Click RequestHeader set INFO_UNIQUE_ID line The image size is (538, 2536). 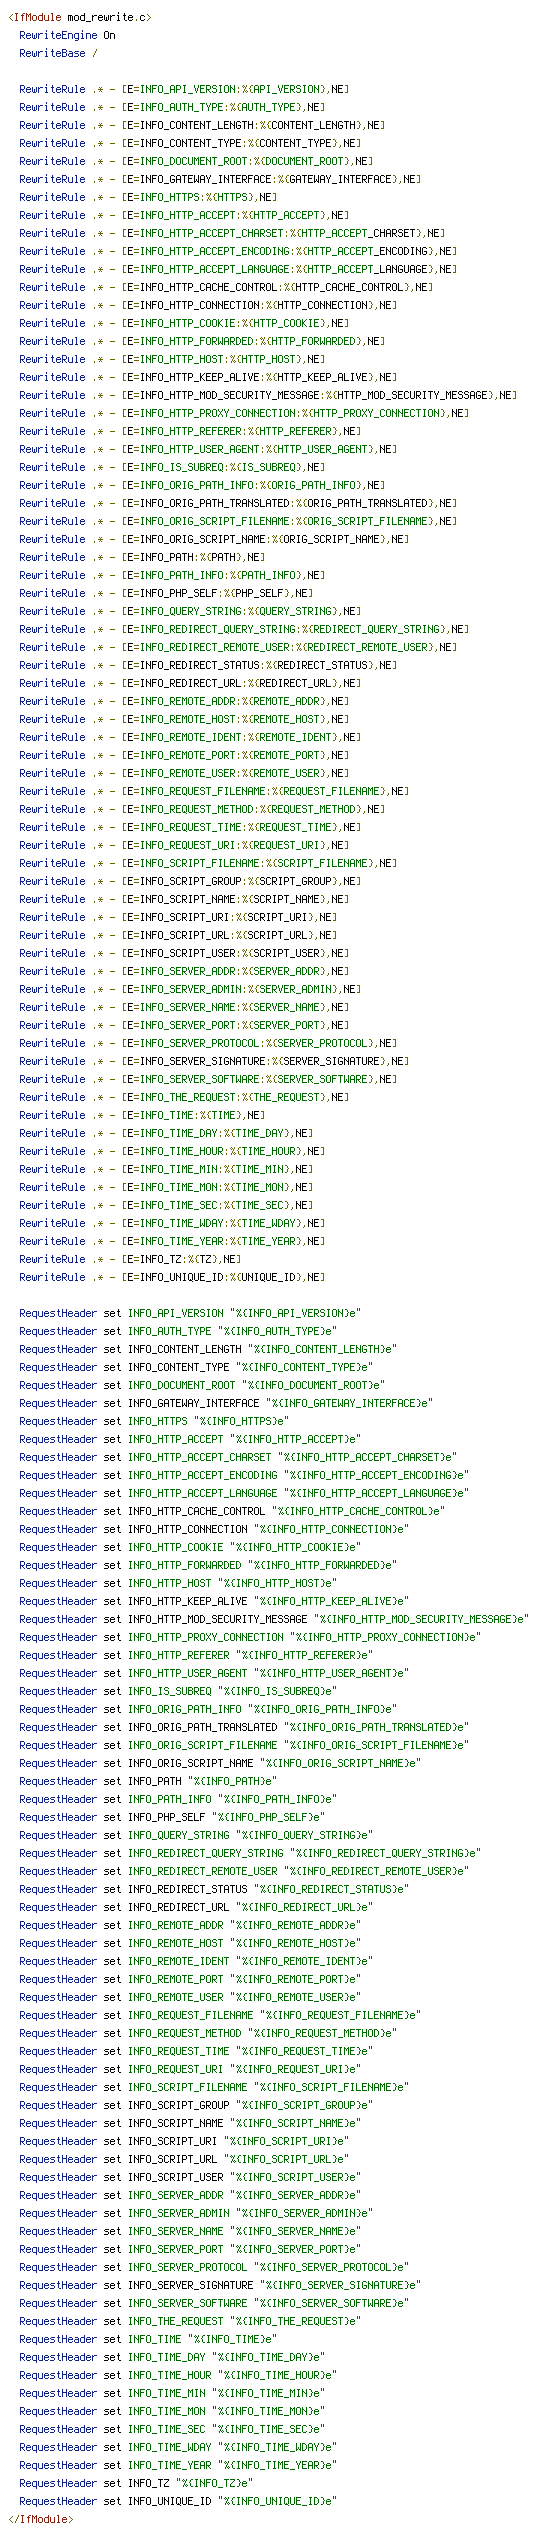tap(178, 2501)
